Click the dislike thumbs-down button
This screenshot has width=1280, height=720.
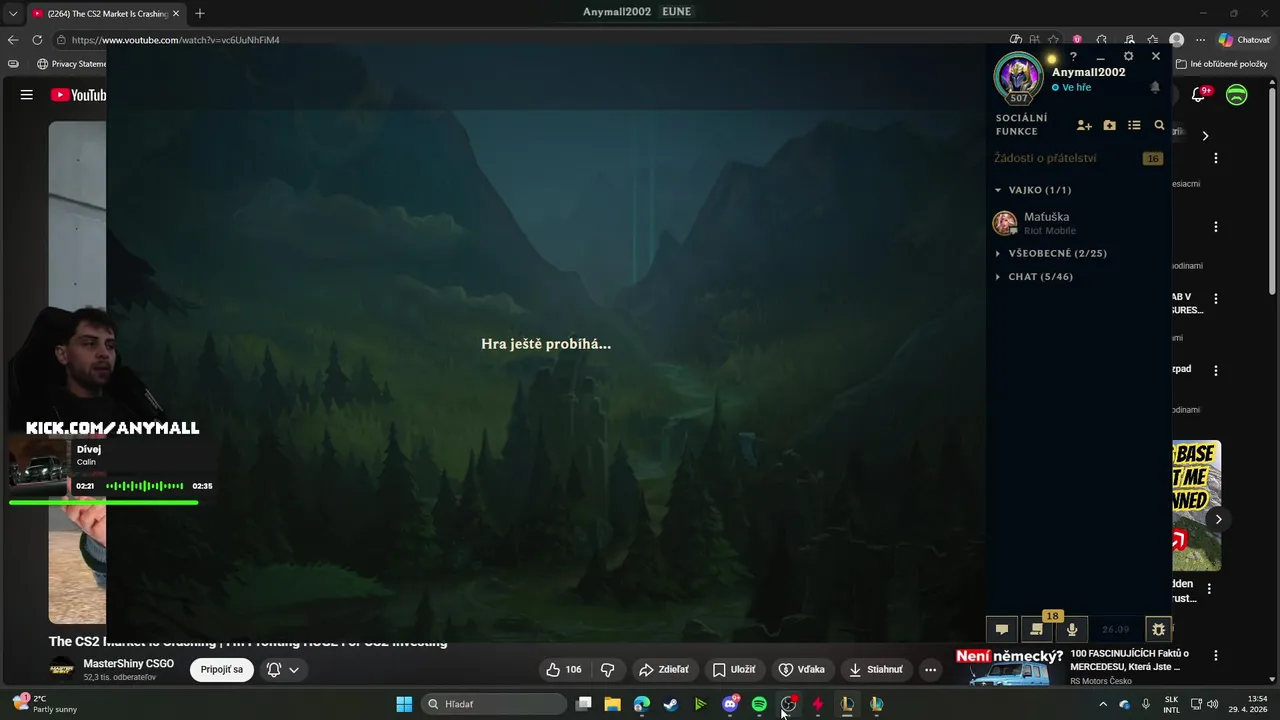click(x=607, y=669)
